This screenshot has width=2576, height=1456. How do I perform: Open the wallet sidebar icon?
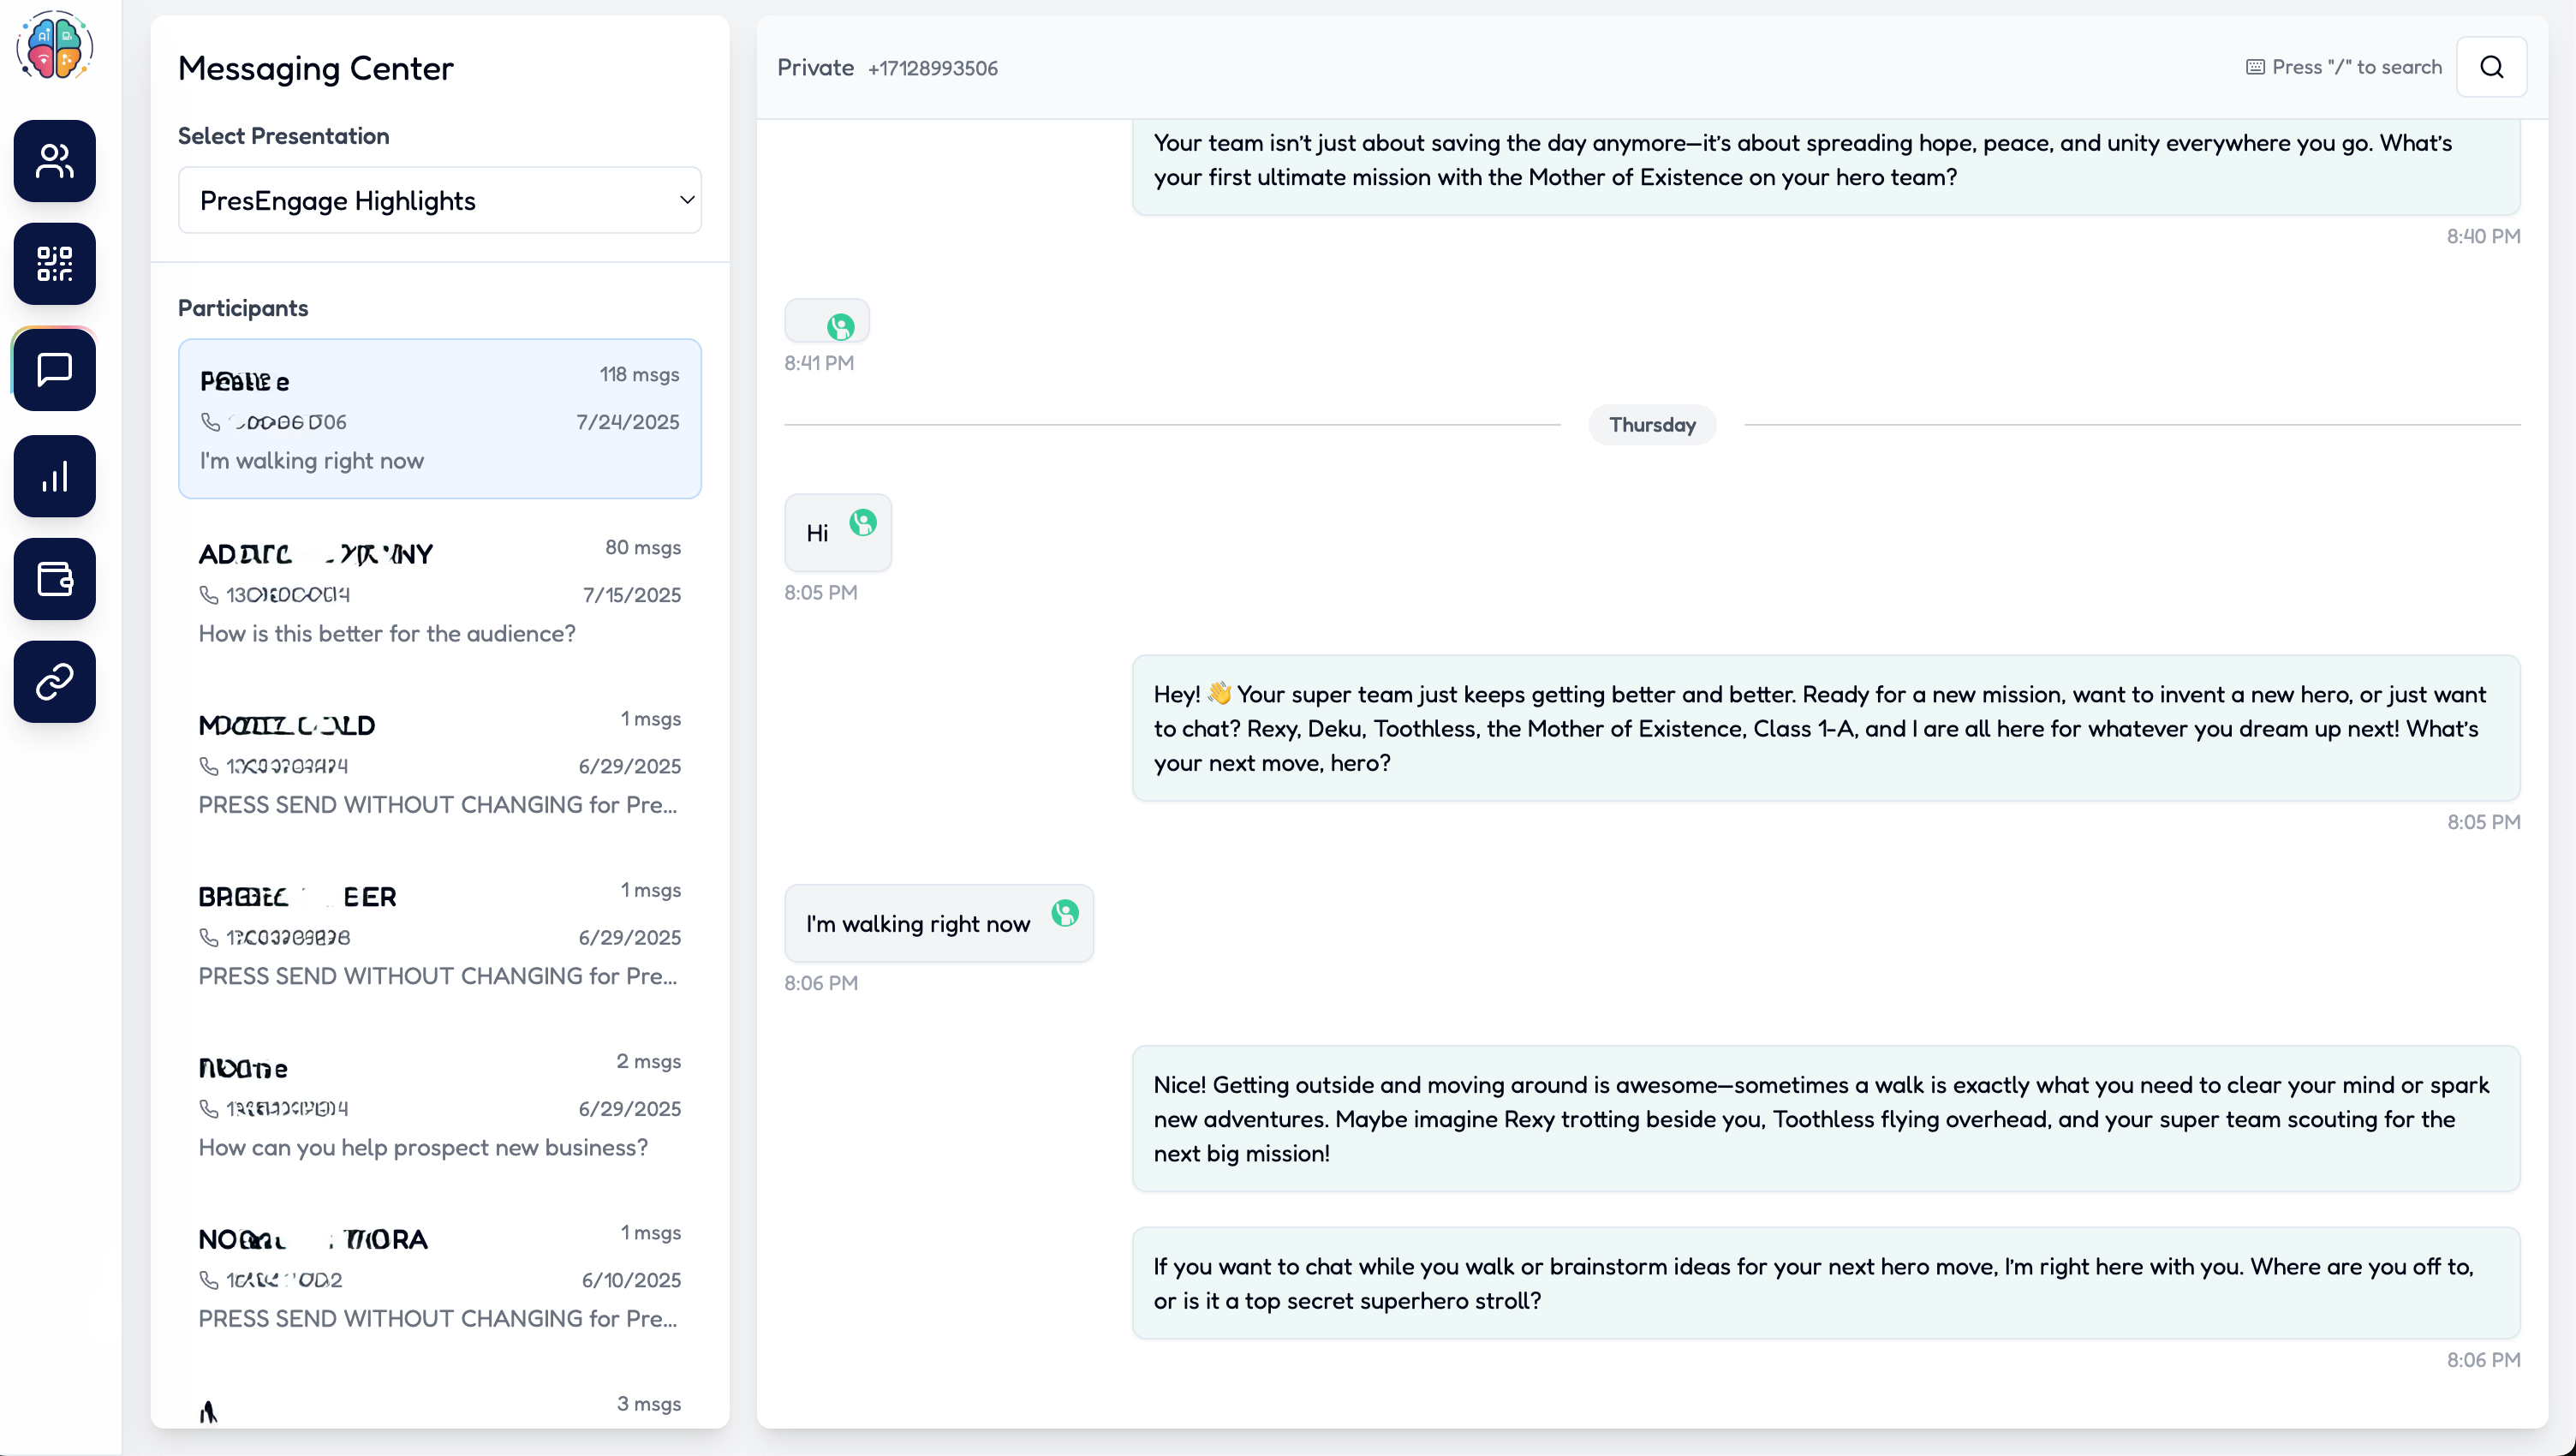click(54, 579)
